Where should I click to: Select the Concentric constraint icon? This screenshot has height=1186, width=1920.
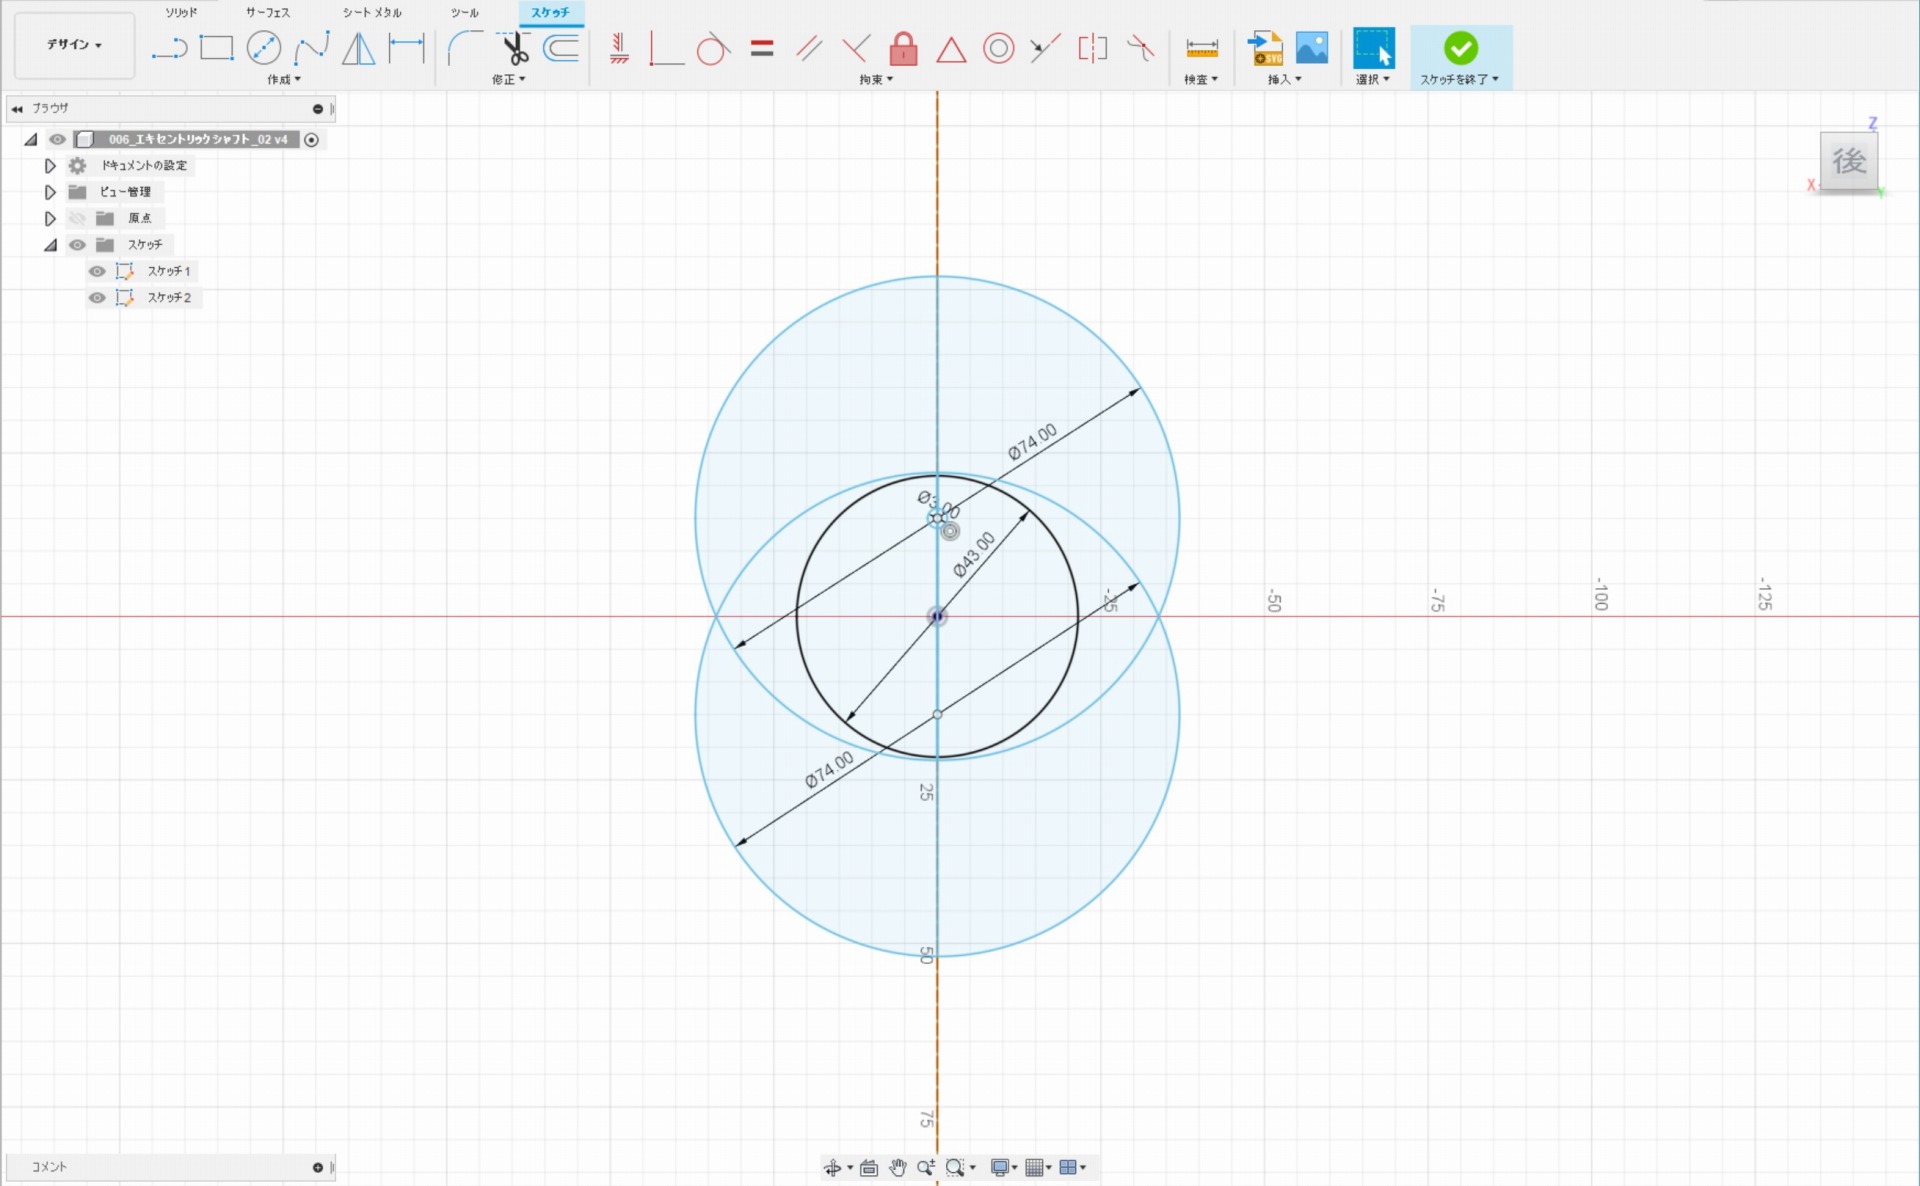tap(998, 48)
